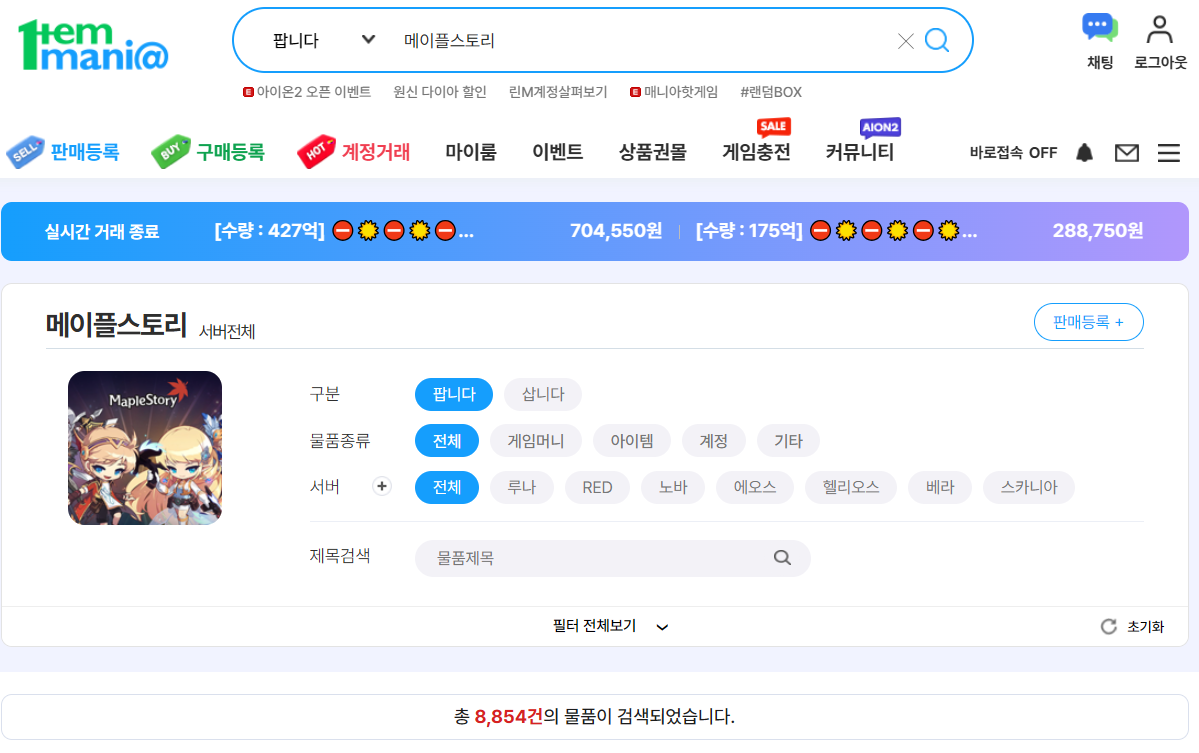Viewport: 1199px width, 753px height.
Task: Click the 288,750원 price text
Action: coord(1097,231)
